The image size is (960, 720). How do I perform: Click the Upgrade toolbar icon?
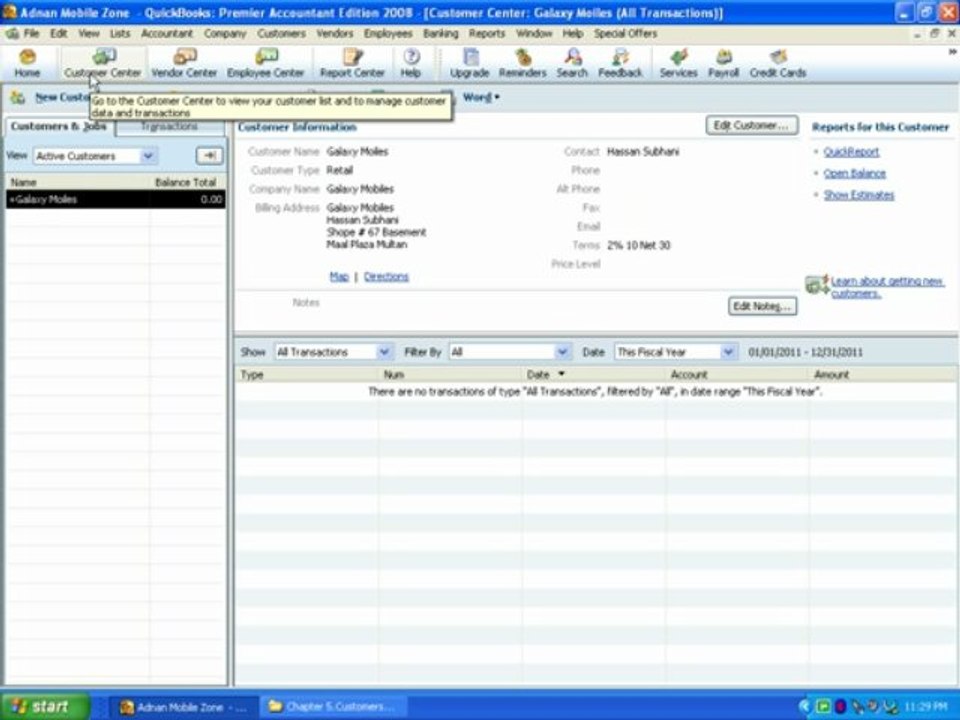(470, 64)
